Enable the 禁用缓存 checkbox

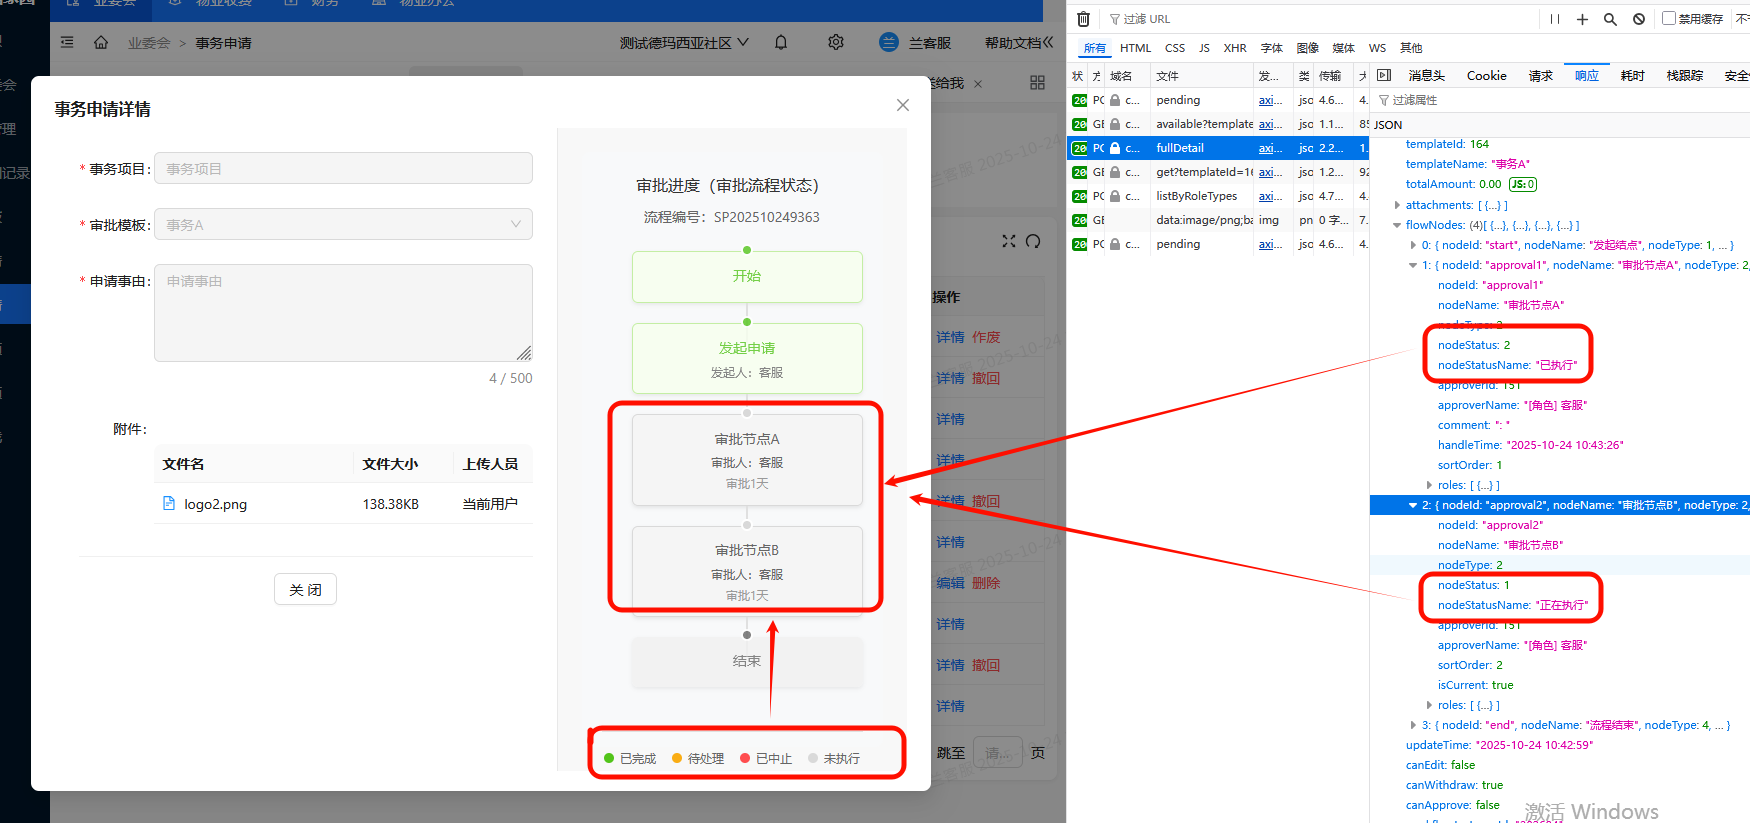point(1668,18)
